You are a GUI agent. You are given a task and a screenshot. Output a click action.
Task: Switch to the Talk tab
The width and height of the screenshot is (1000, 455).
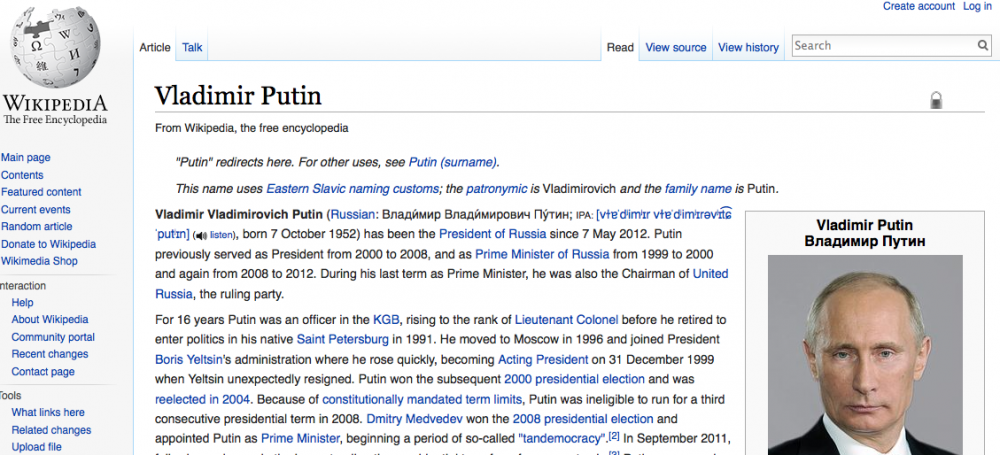click(192, 47)
